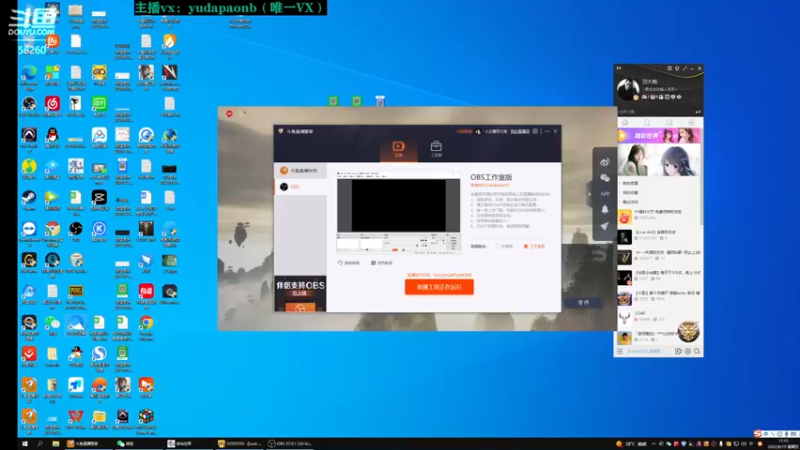Screen dimensions: 800x450
Task: Click the search icon at YY bottom right
Action: click(697, 352)
